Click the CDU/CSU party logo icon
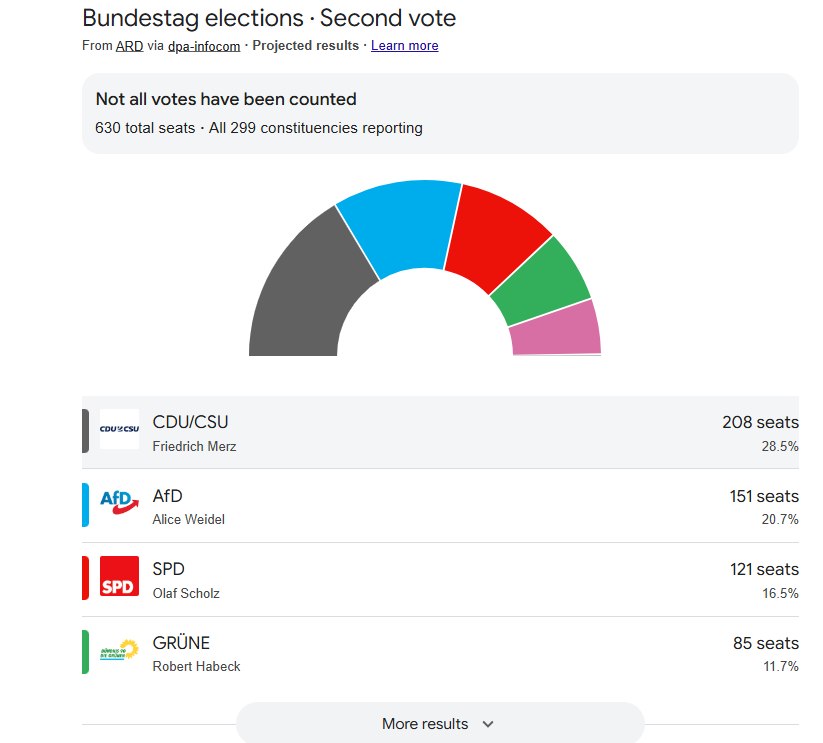The image size is (823, 743). 119,429
